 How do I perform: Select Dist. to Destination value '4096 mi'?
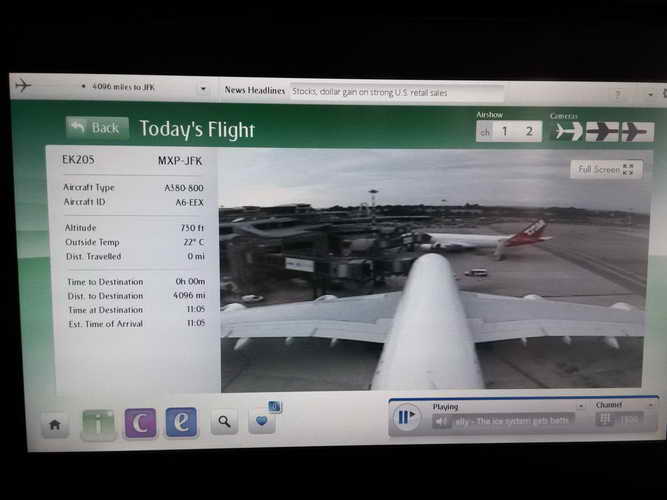coord(189,295)
